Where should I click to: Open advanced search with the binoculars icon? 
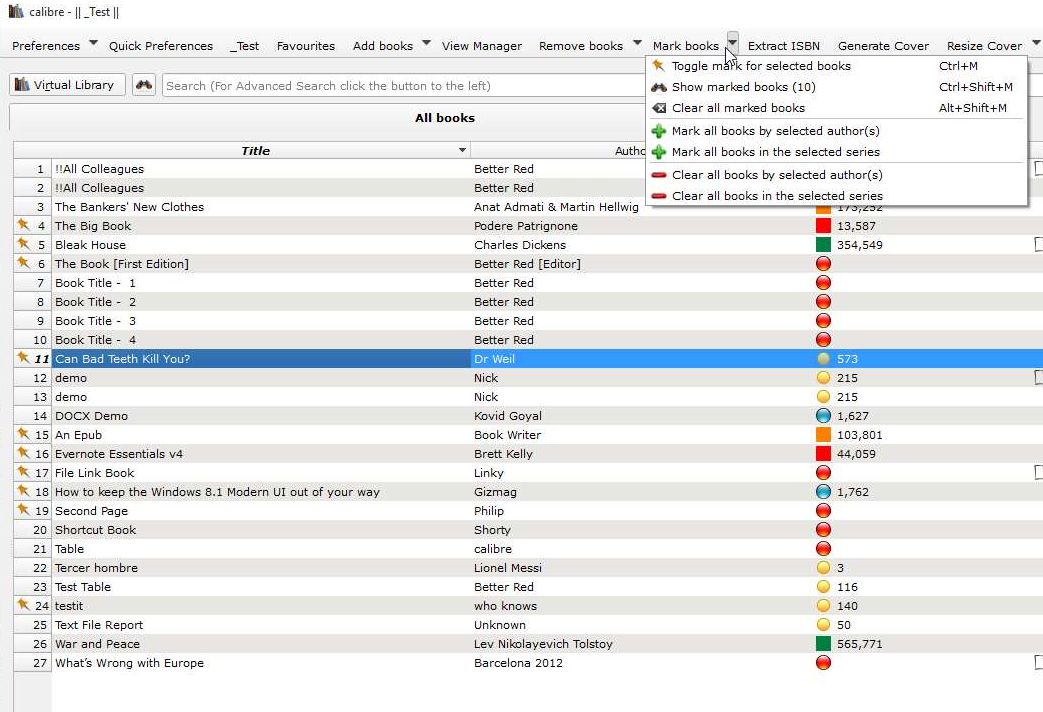(x=144, y=85)
